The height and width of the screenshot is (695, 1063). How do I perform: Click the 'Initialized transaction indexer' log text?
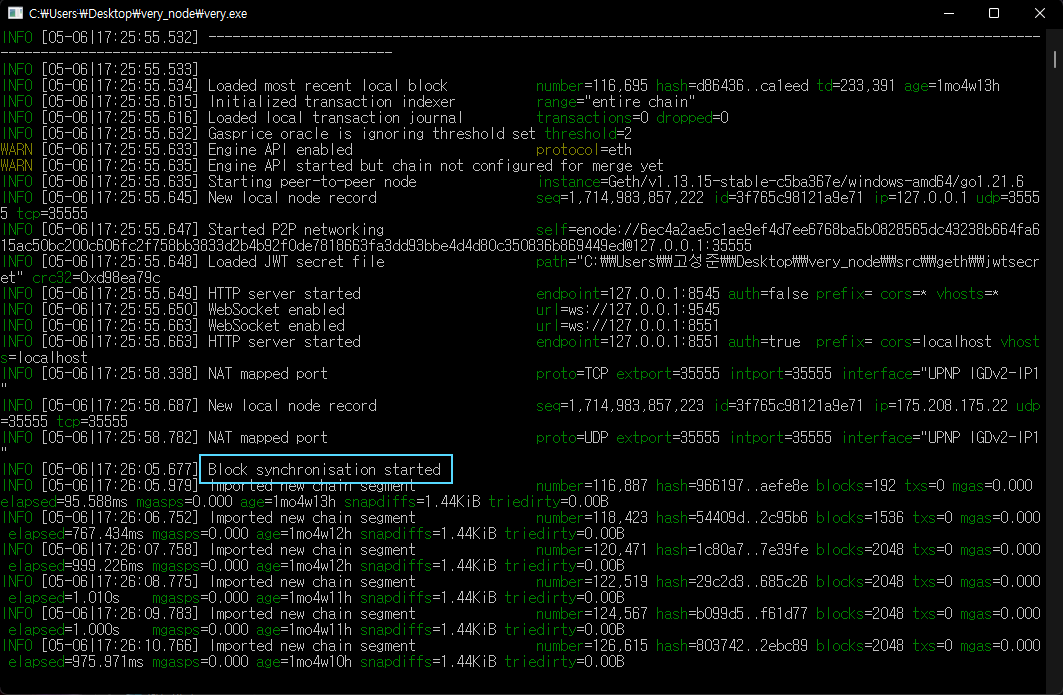coord(331,102)
